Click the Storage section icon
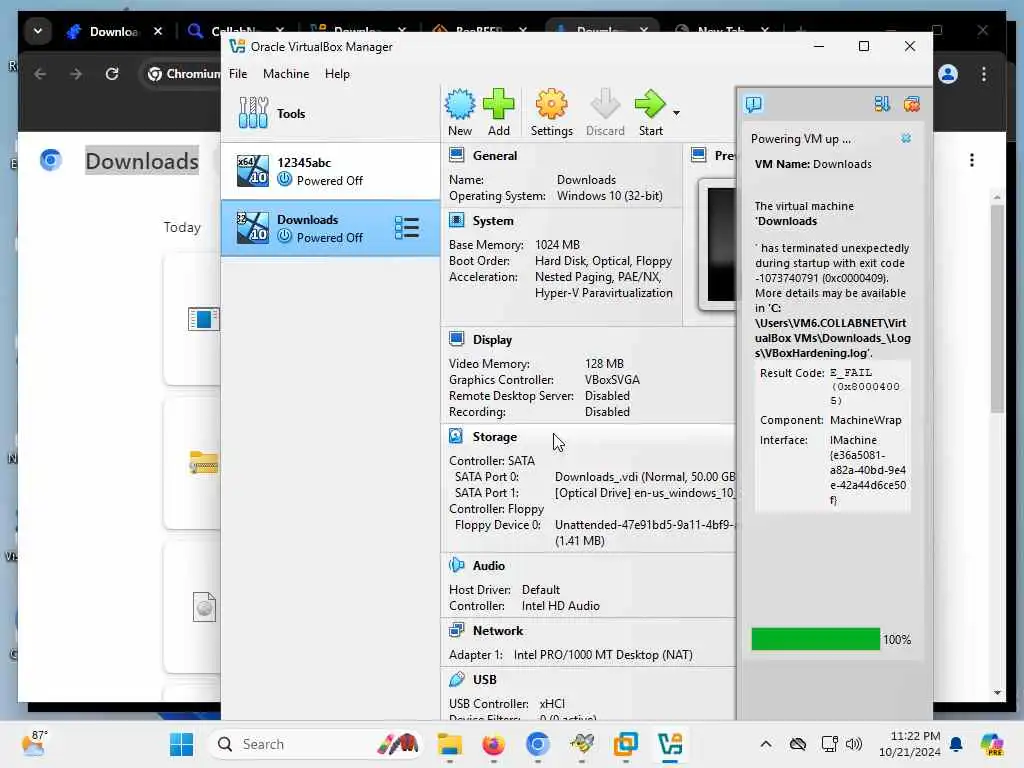1024x768 pixels. tap(456, 436)
